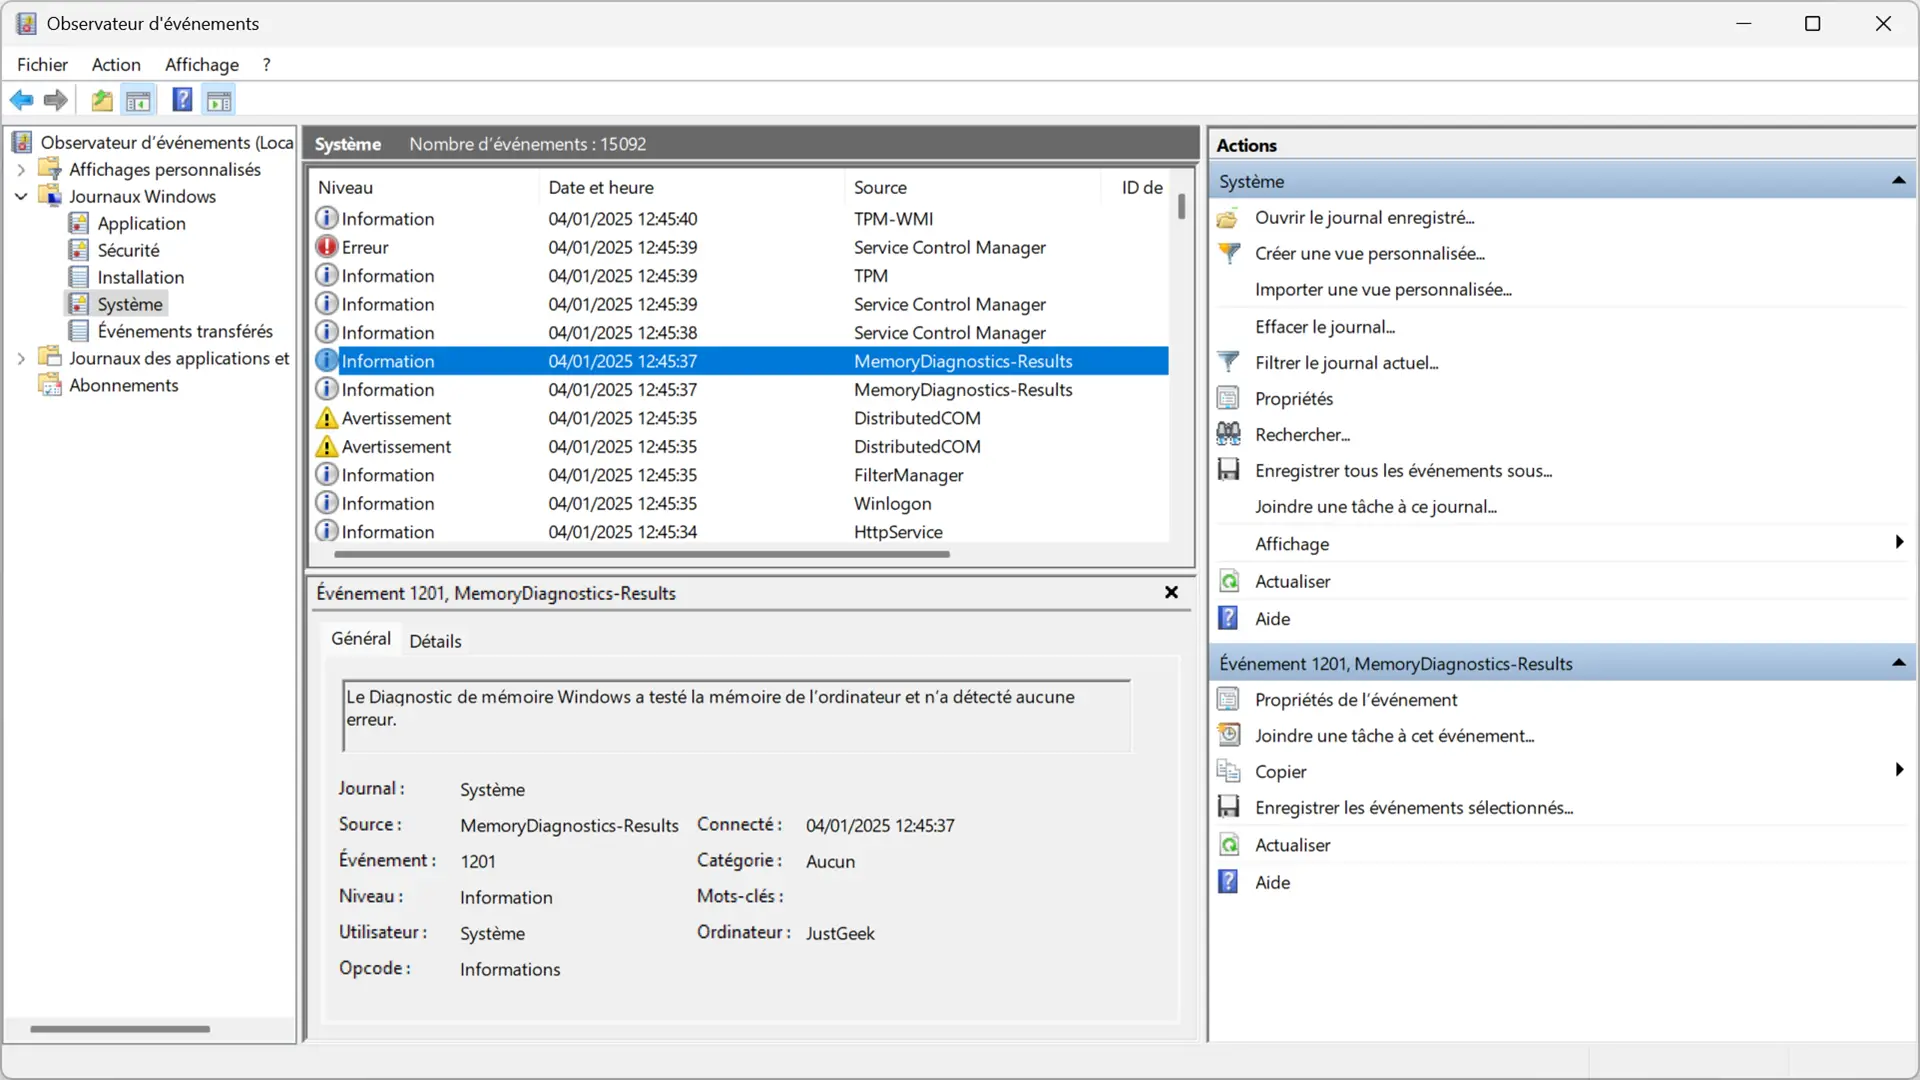Click the event description text box
This screenshot has width=1920, height=1080.
[737, 715]
